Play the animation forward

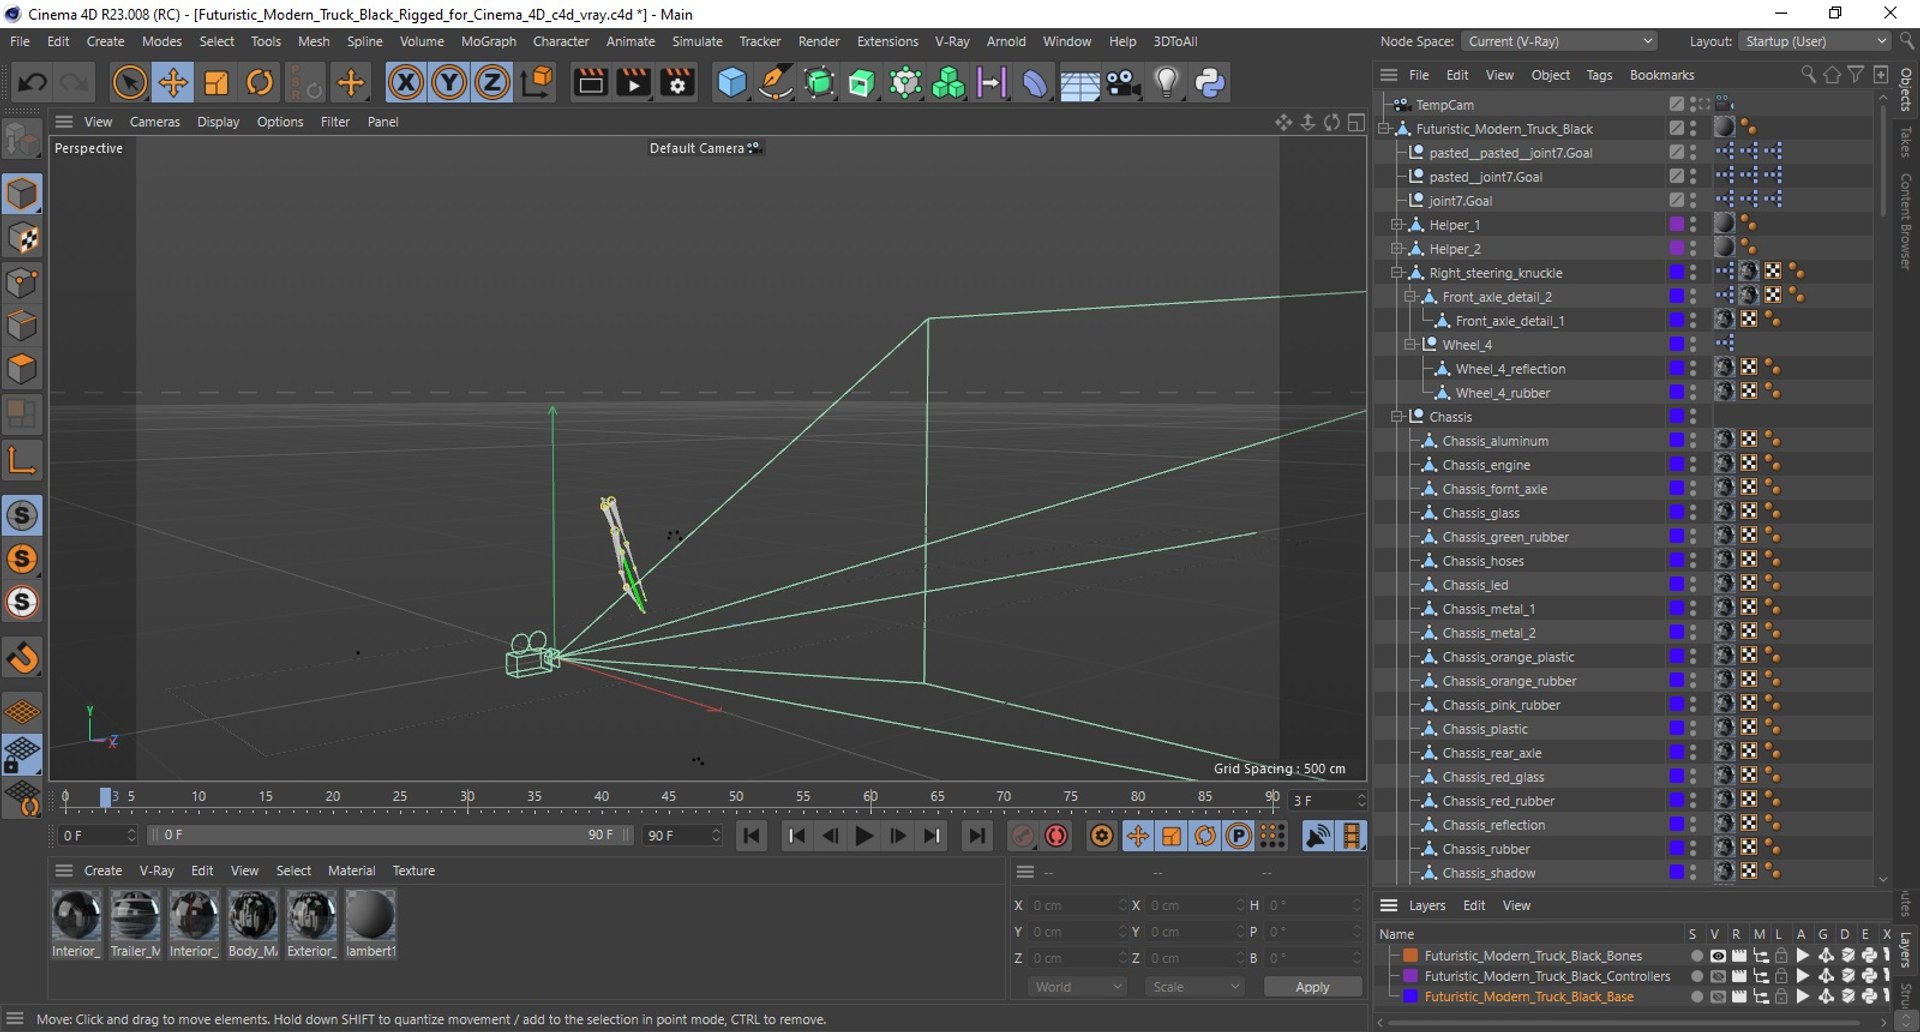click(x=864, y=836)
